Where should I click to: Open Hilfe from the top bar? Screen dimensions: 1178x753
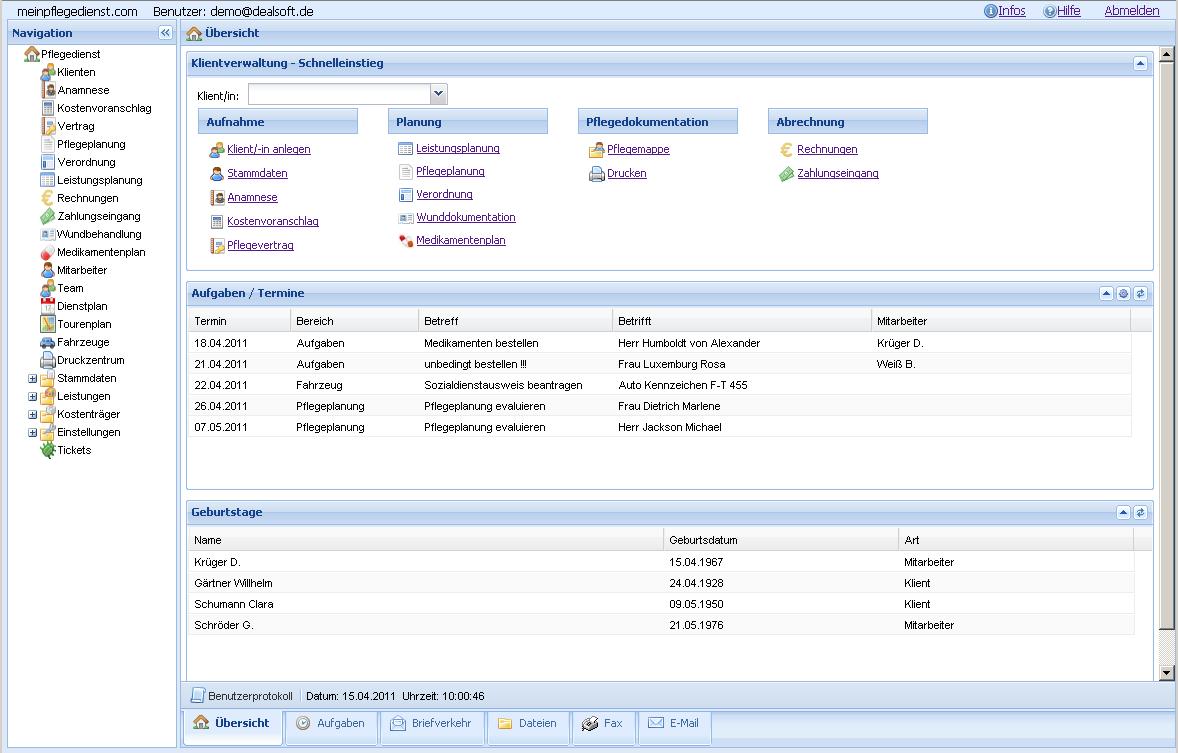tap(1062, 11)
